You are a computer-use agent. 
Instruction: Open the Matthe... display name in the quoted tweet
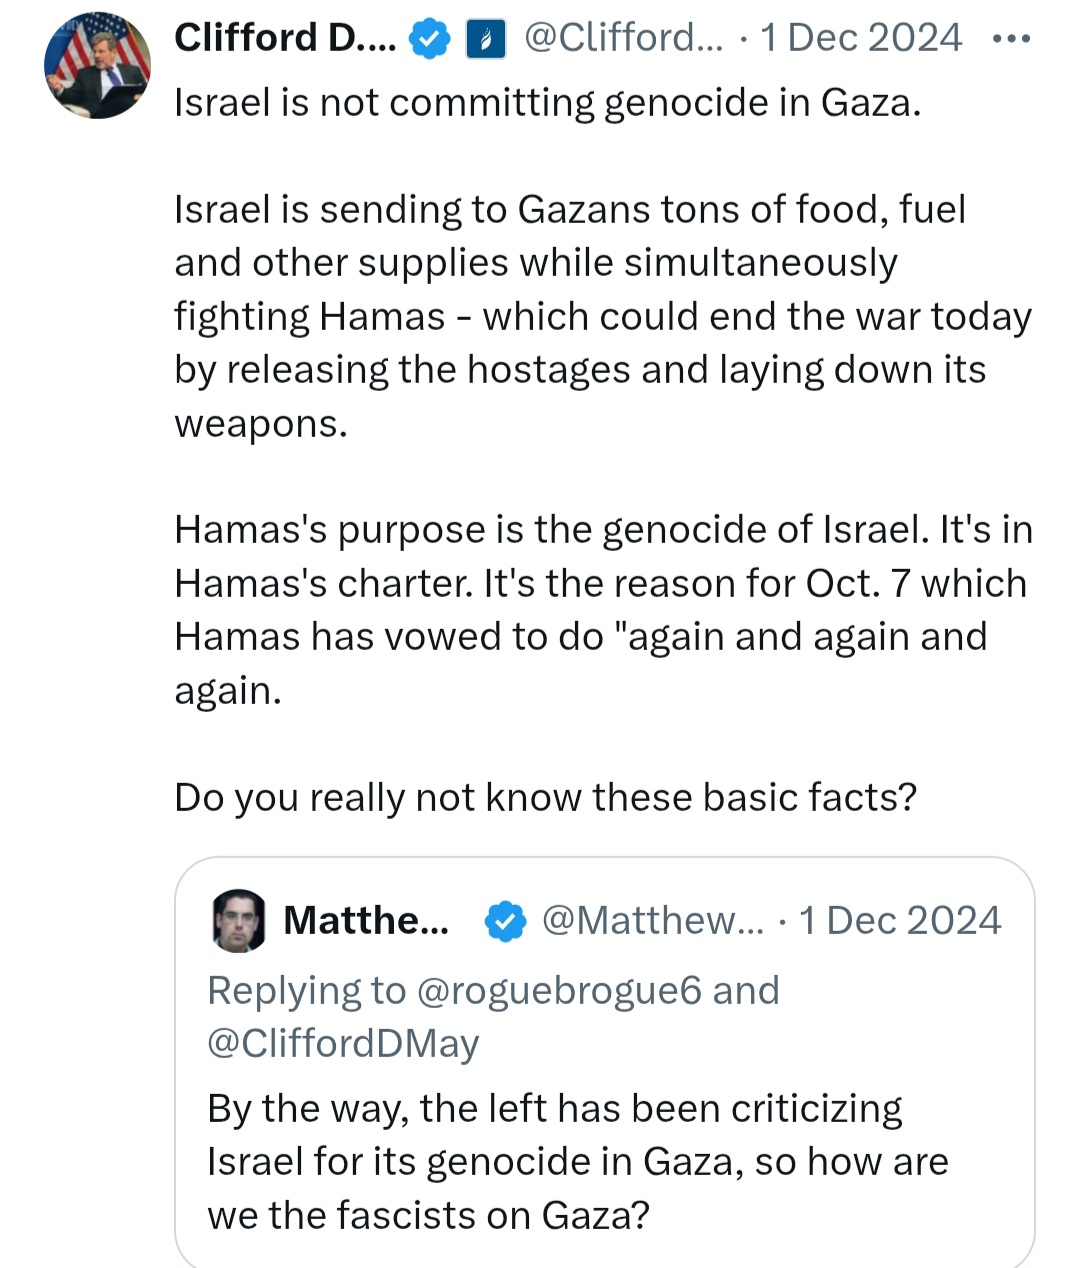tap(366, 920)
